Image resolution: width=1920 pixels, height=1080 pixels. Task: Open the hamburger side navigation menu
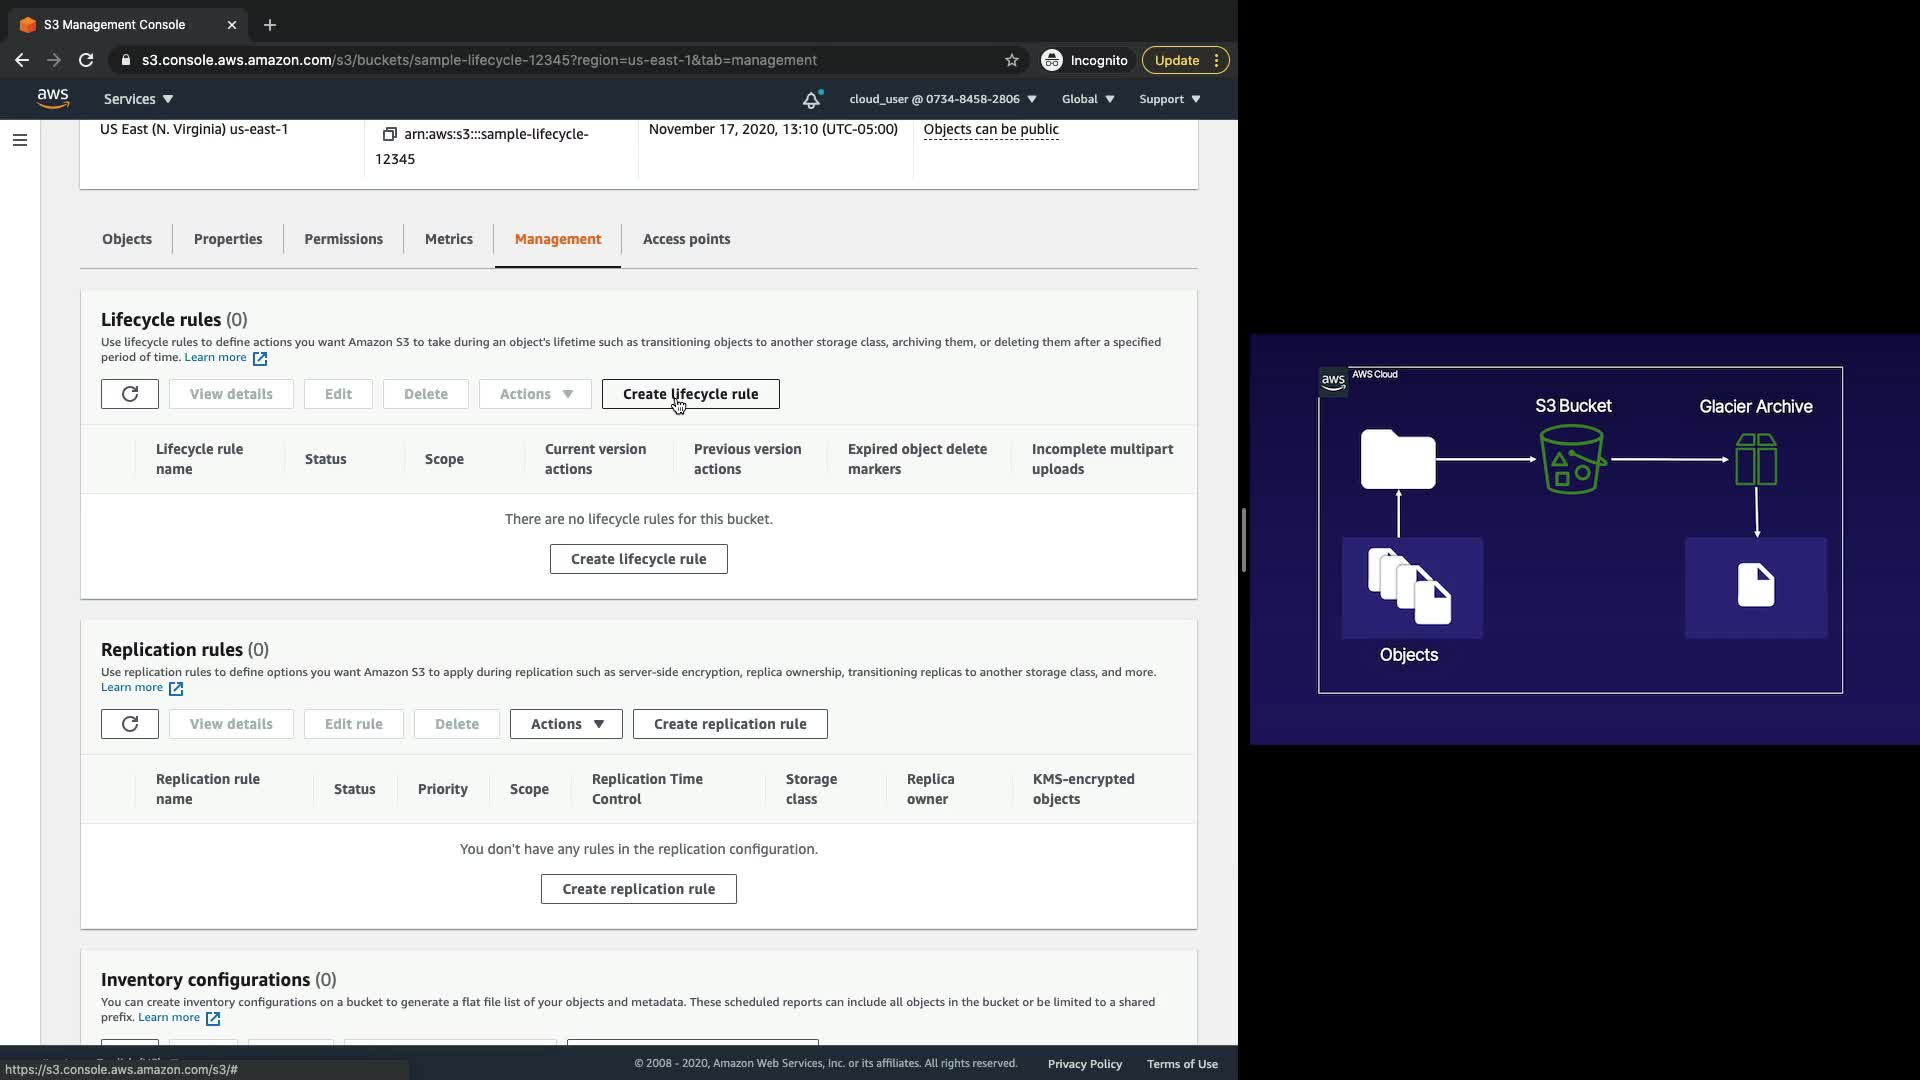[x=19, y=140]
